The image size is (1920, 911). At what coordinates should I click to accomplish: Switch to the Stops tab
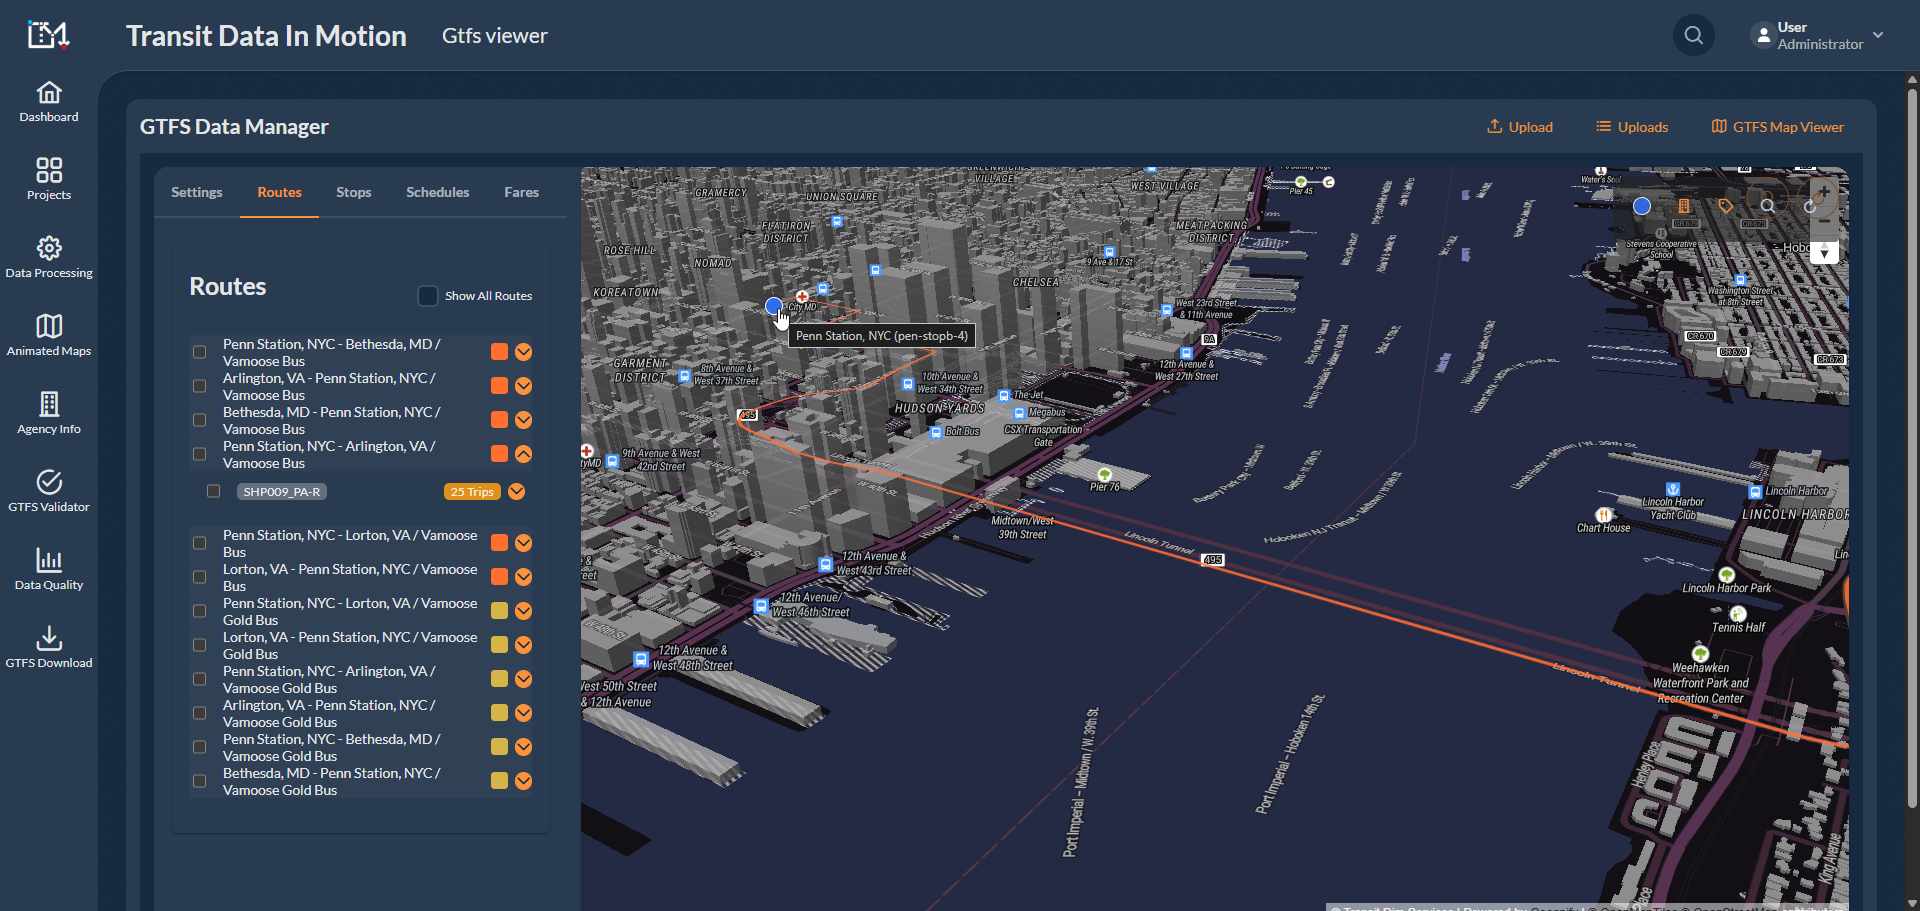coord(353,192)
